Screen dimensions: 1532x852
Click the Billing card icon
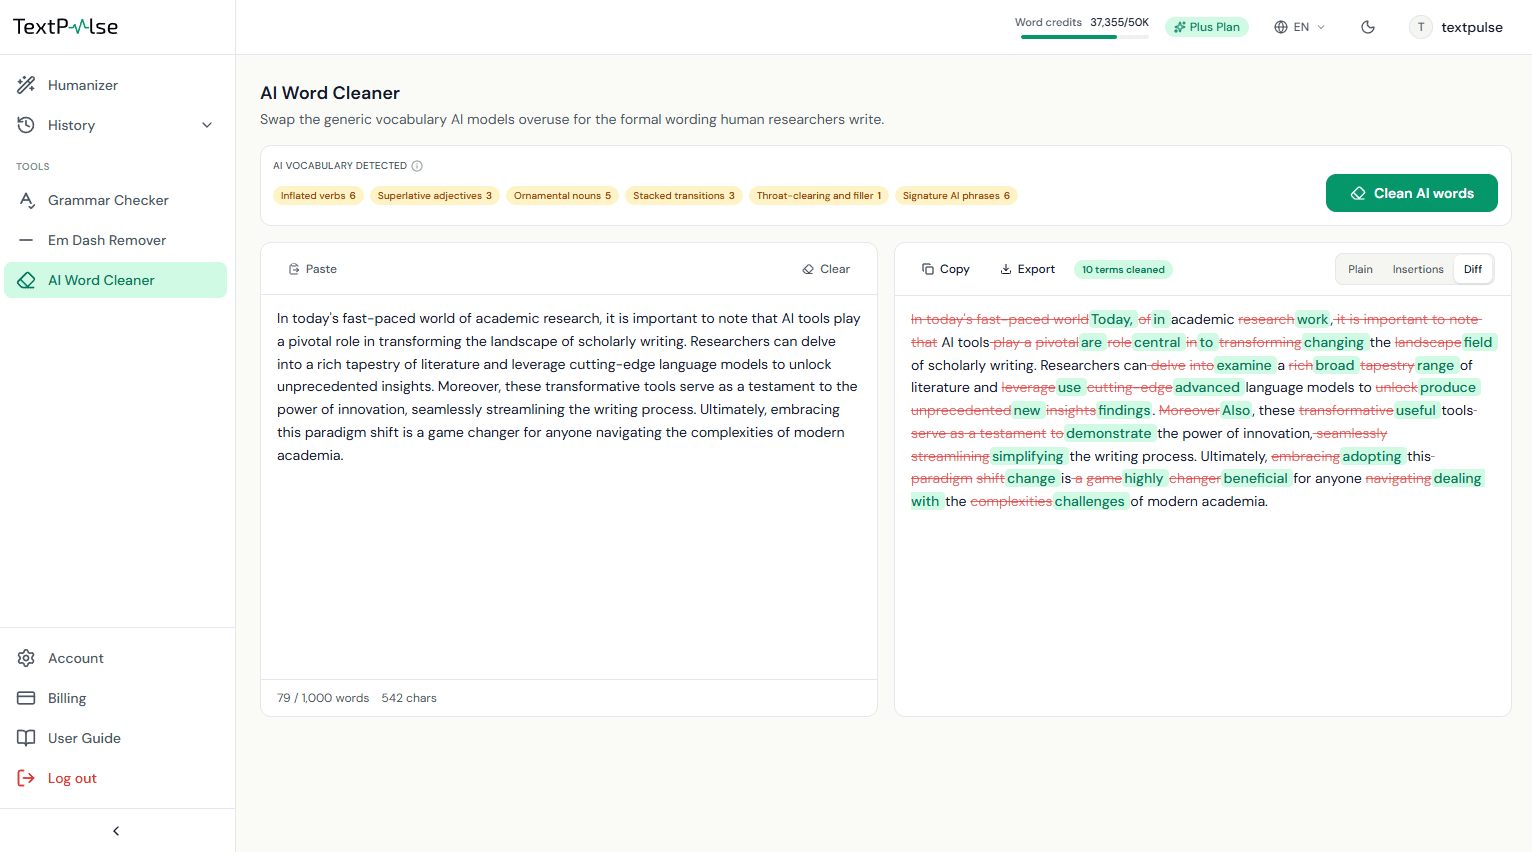pyautogui.click(x=26, y=698)
